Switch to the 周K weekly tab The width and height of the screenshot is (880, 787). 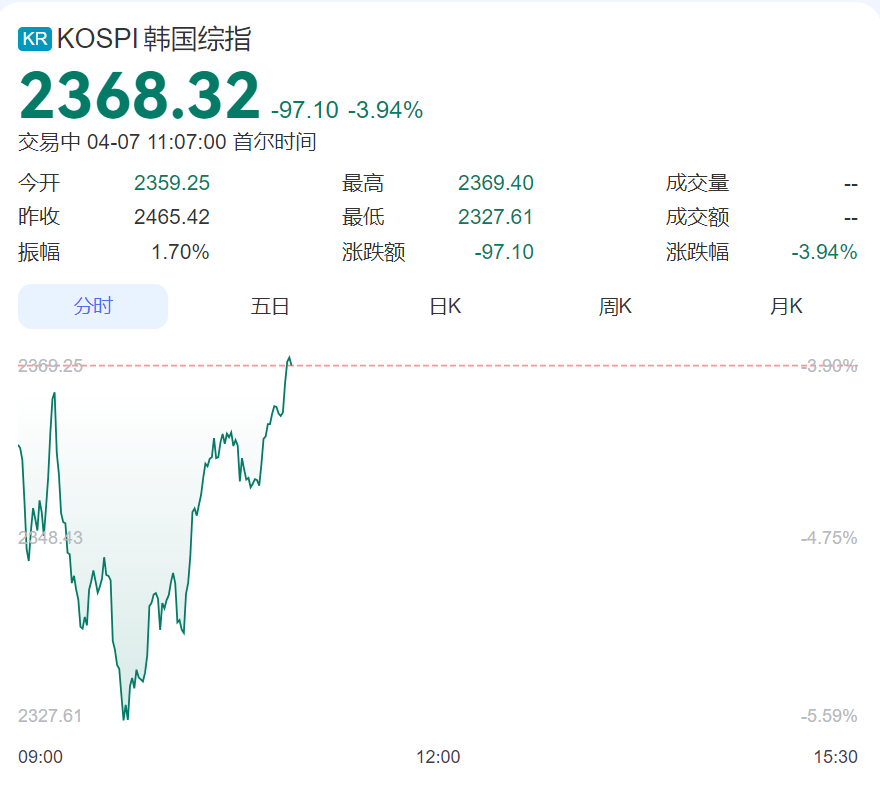tap(615, 306)
